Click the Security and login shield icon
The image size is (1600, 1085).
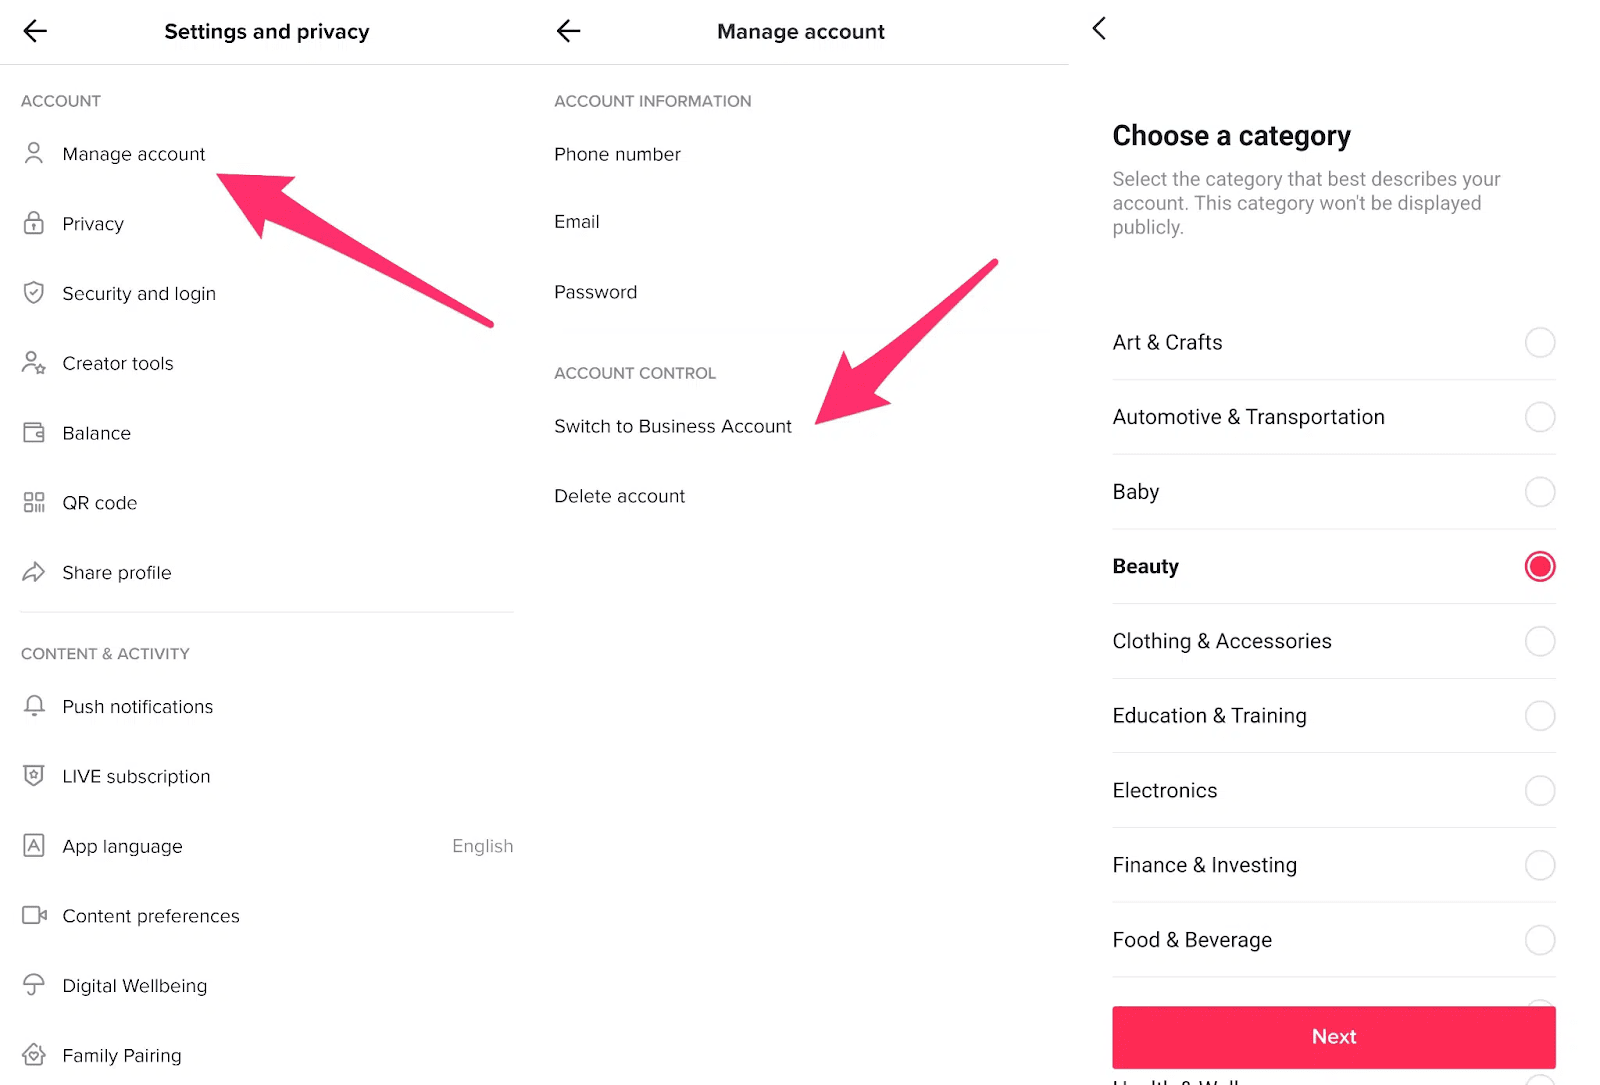point(33,293)
